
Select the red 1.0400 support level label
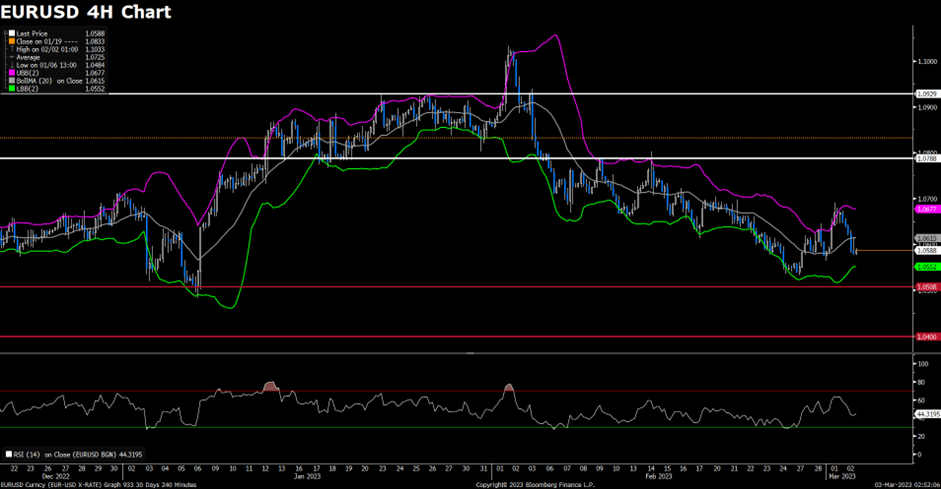coord(926,337)
